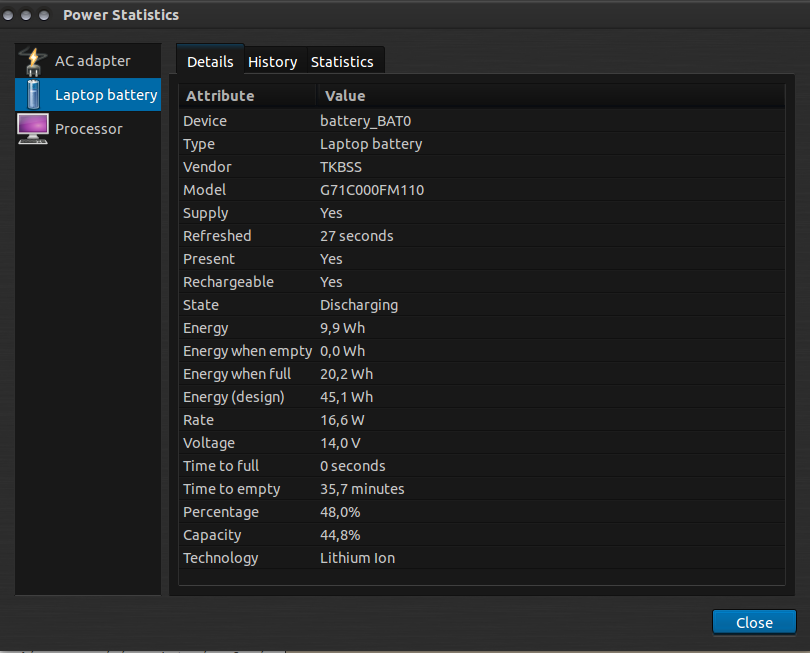810x653 pixels.
Task: Click the Close button
Action: pyautogui.click(x=754, y=622)
